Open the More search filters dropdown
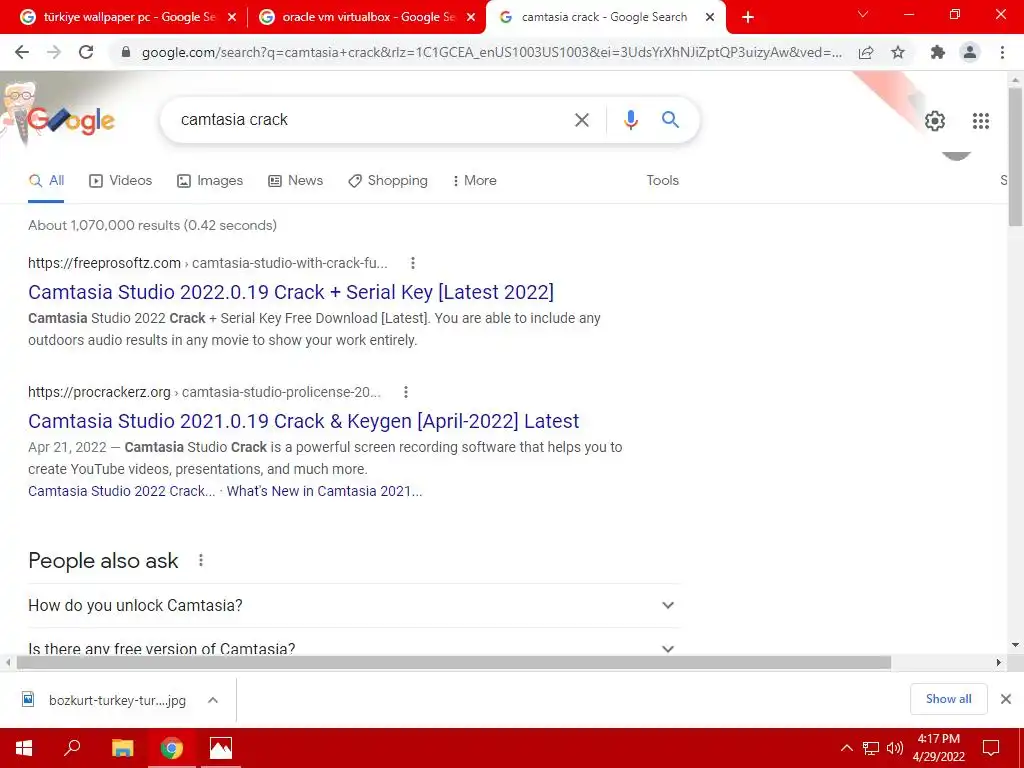Screen dimensions: 1024x768 tap(474, 180)
